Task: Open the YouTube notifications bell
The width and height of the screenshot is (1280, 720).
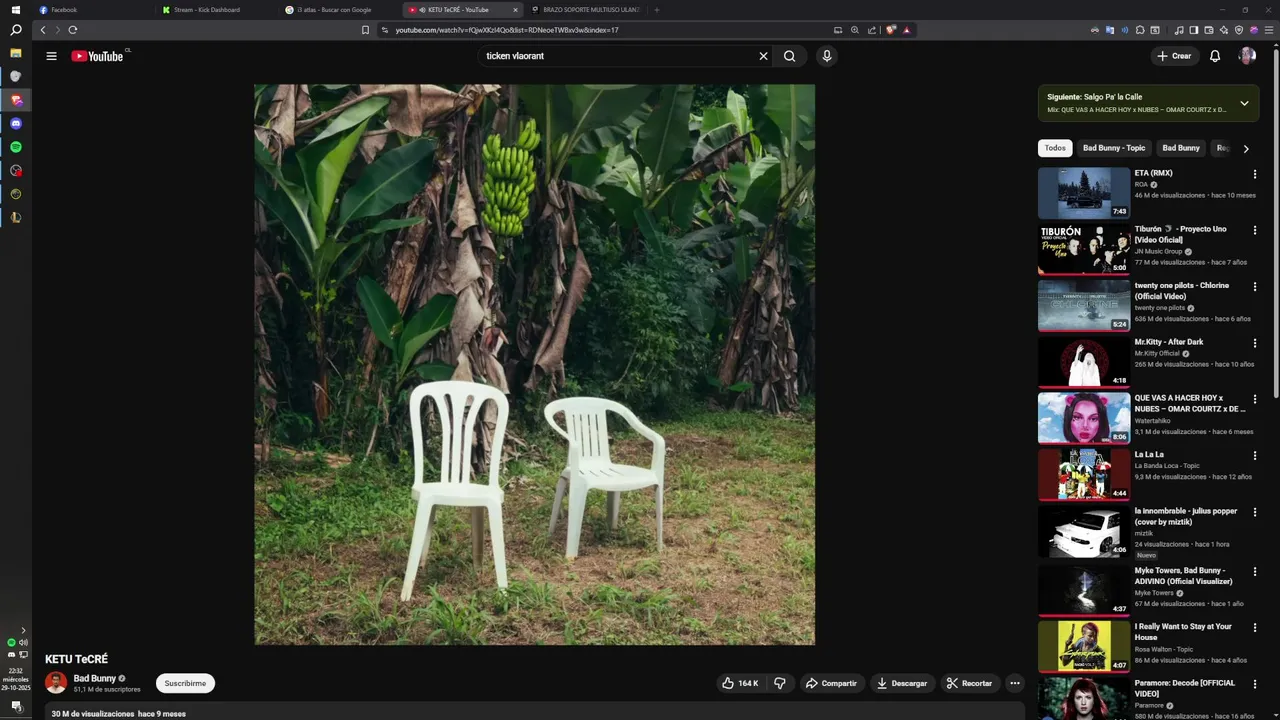Action: (1215, 56)
